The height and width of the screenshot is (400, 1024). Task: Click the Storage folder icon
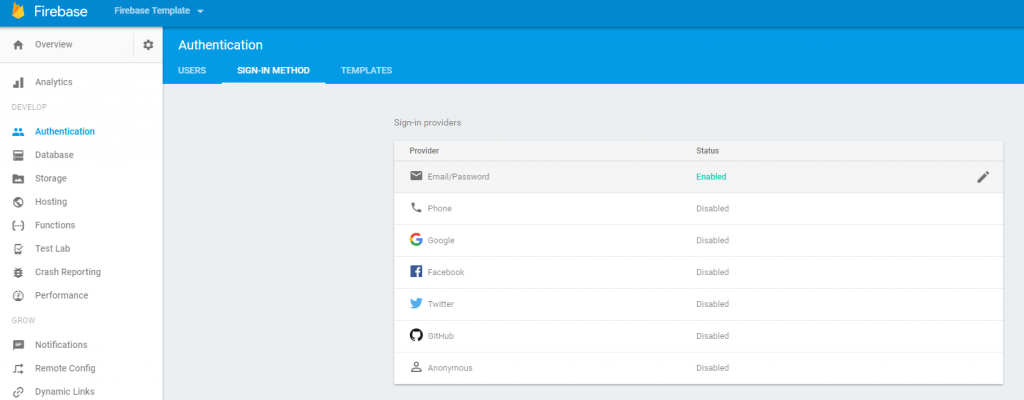click(x=18, y=179)
